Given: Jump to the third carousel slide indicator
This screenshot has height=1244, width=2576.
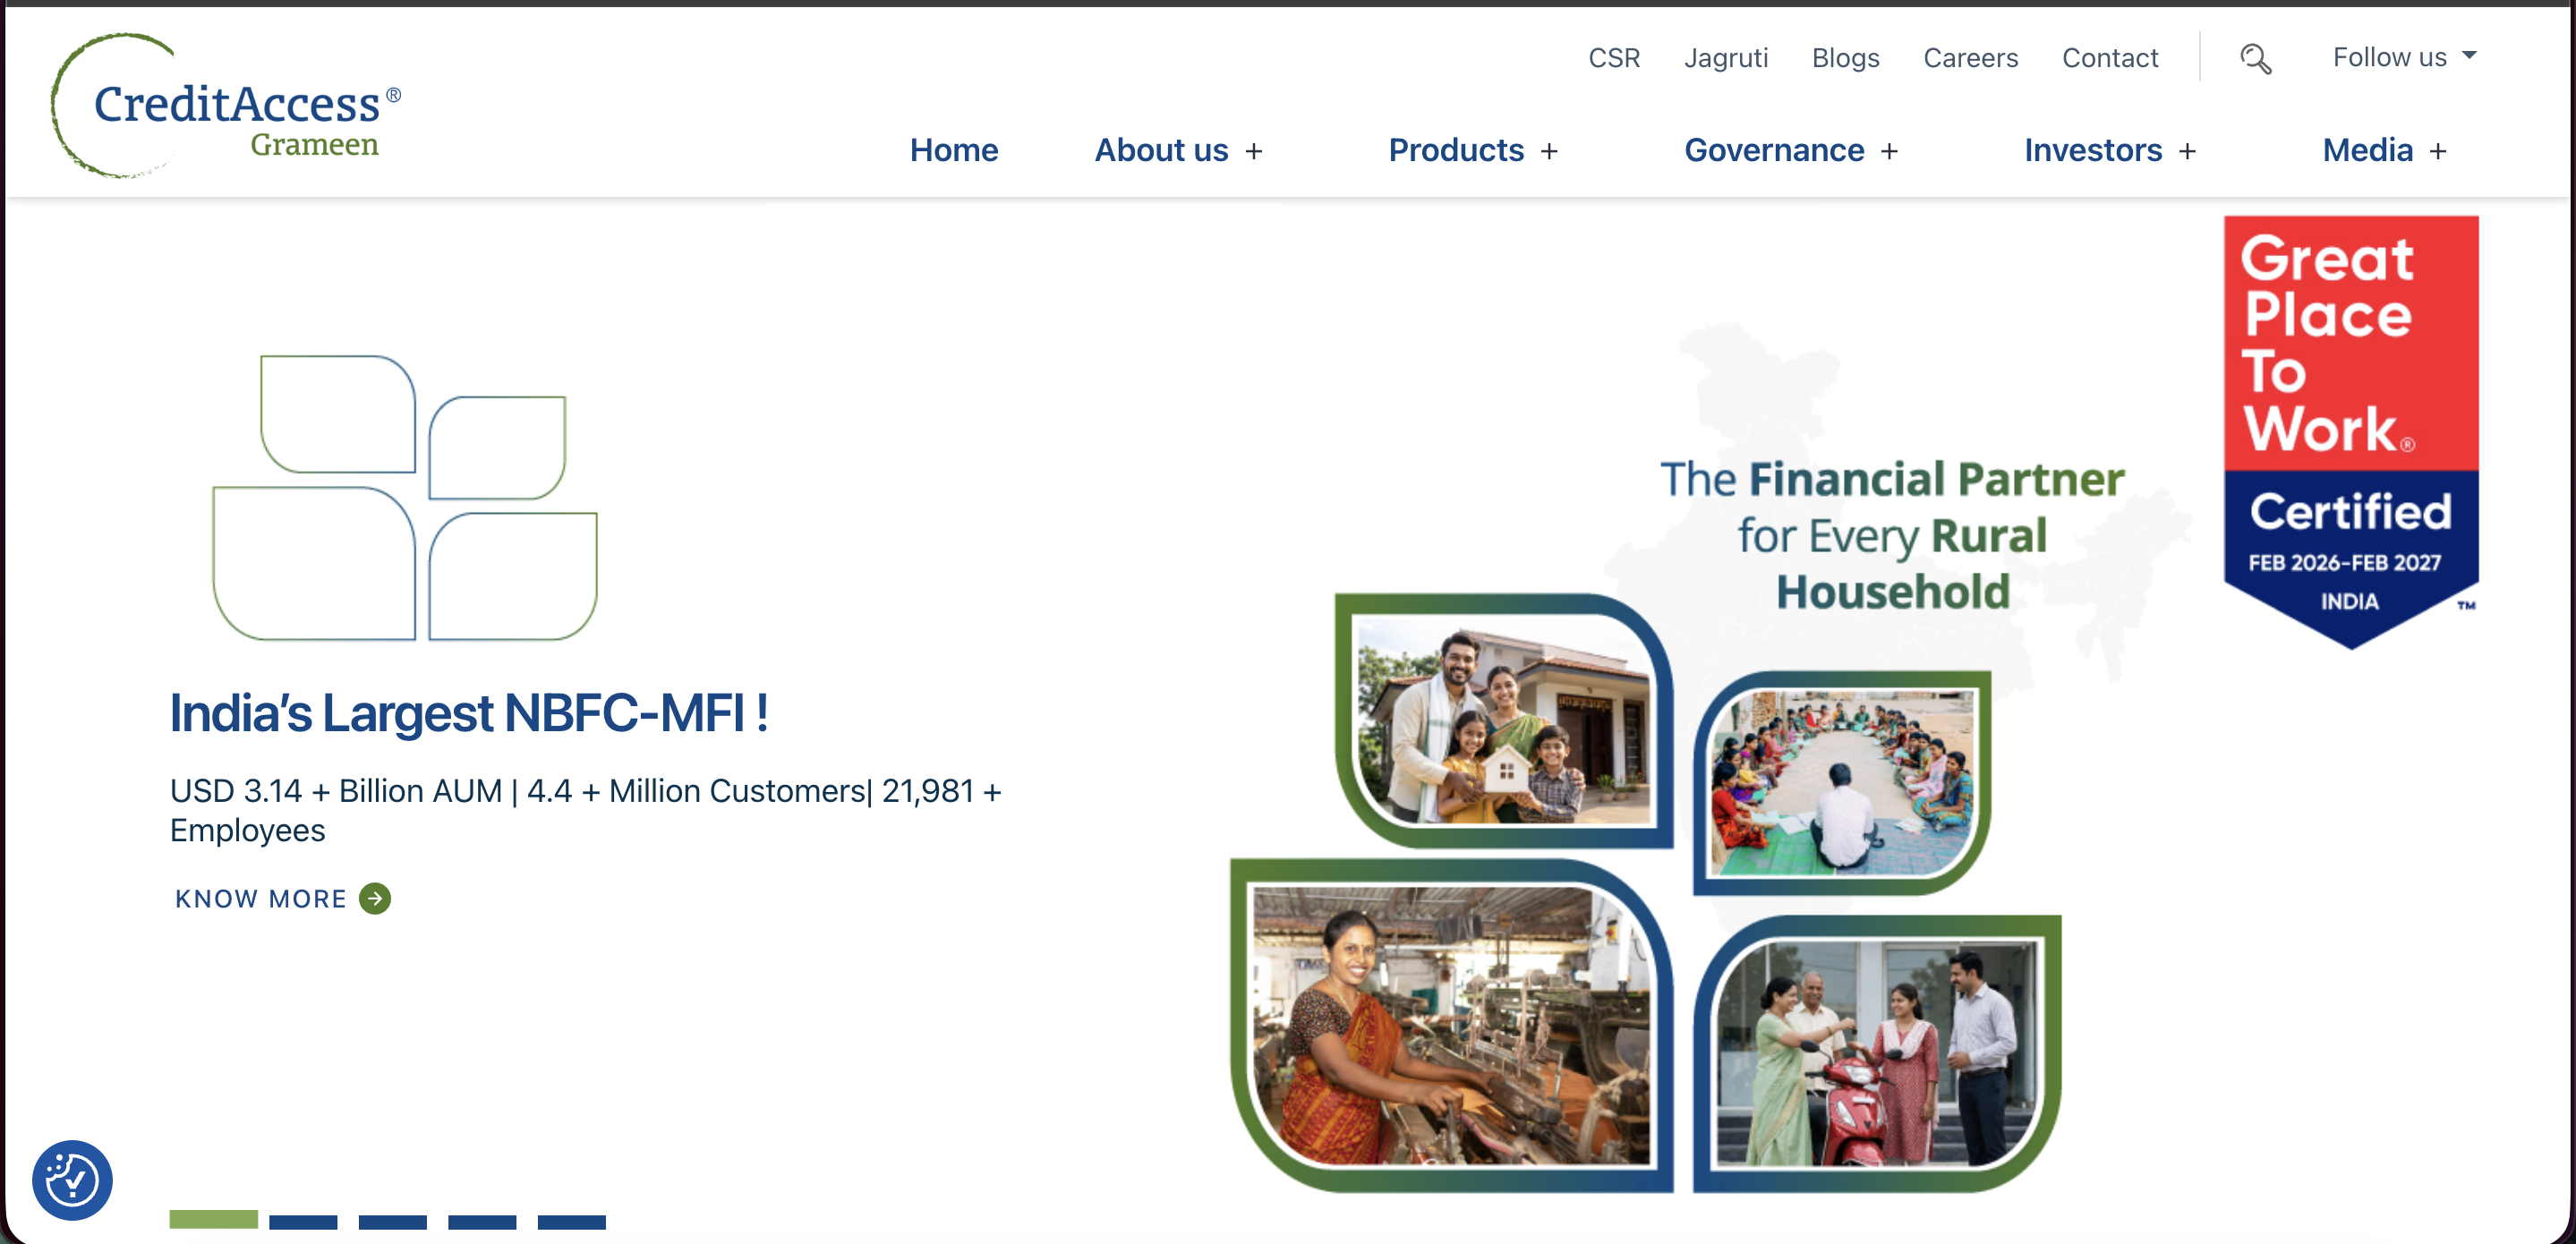Looking at the screenshot, I should [393, 1222].
